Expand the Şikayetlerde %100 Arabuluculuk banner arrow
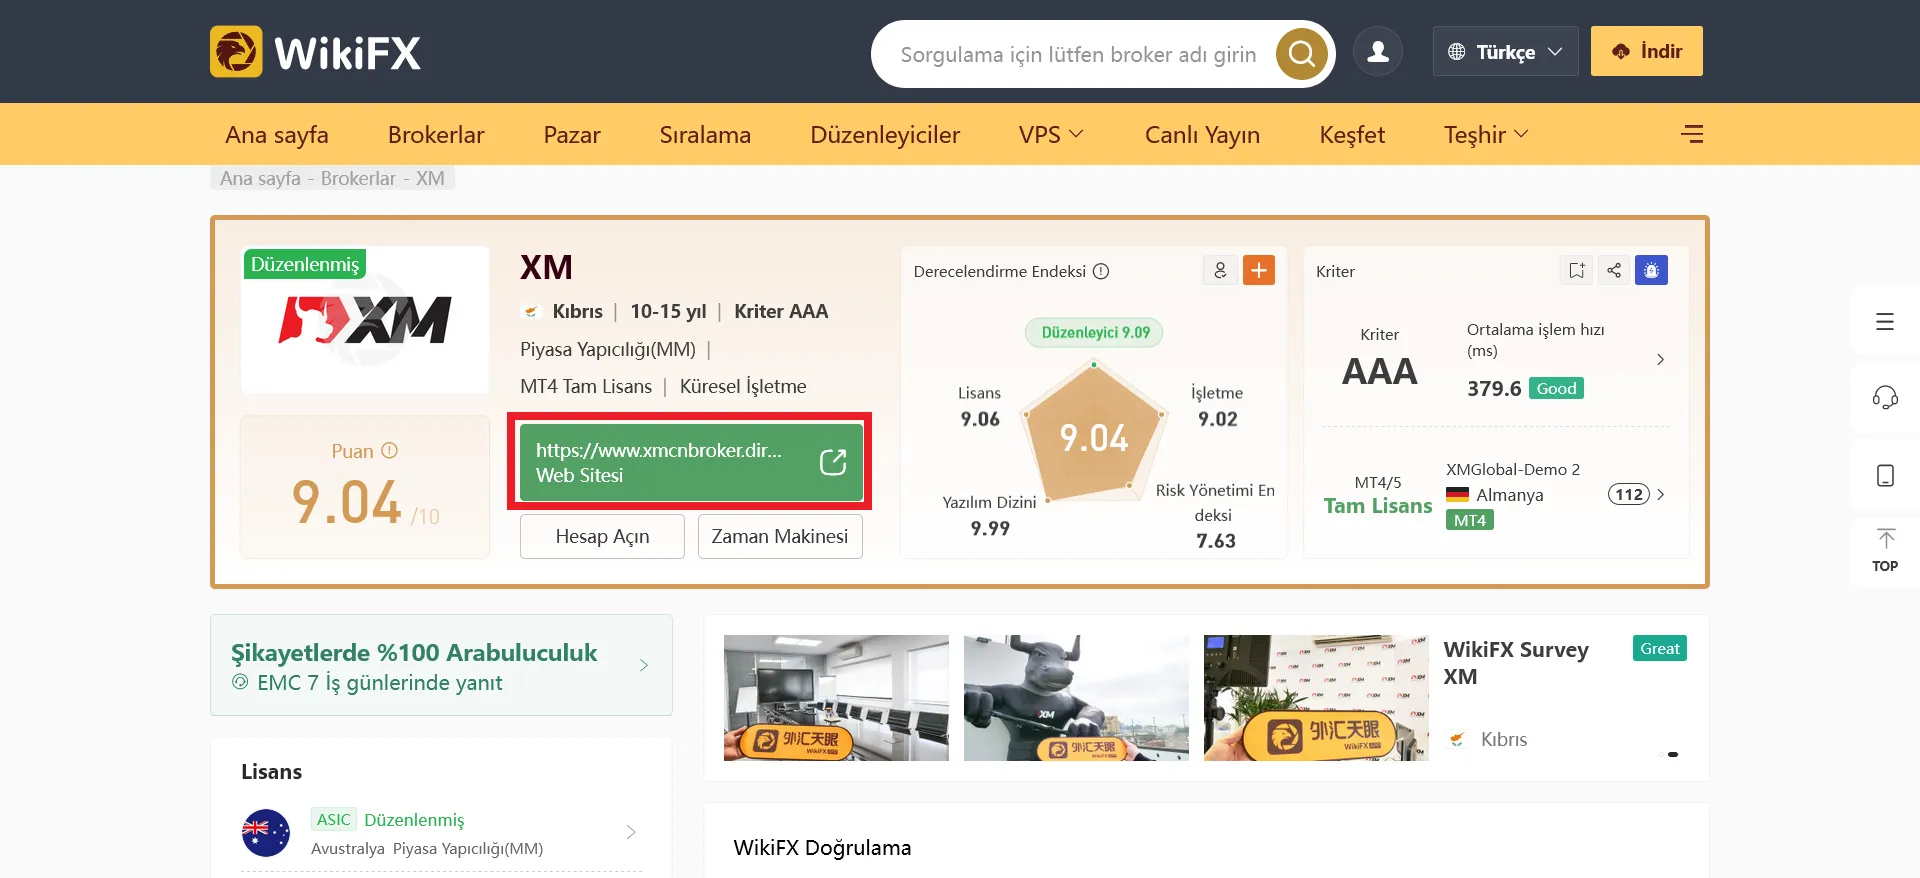The width and height of the screenshot is (1920, 878). [644, 665]
